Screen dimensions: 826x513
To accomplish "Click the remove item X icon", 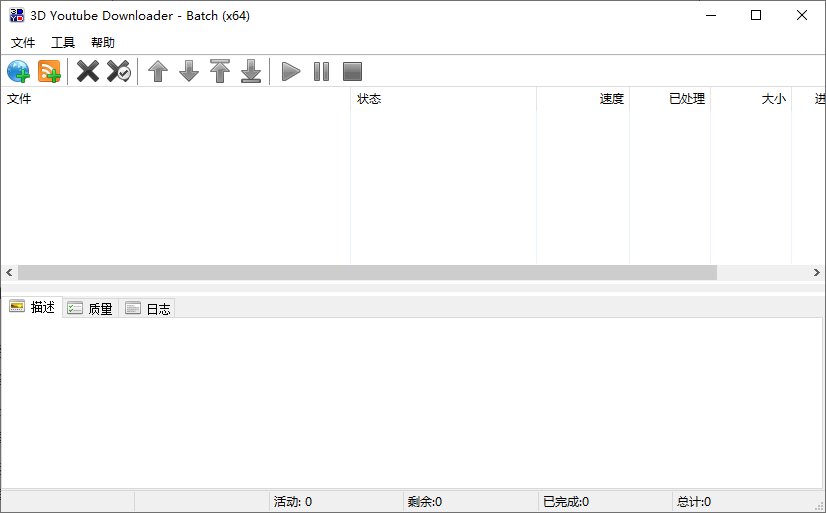I will pyautogui.click(x=88, y=71).
